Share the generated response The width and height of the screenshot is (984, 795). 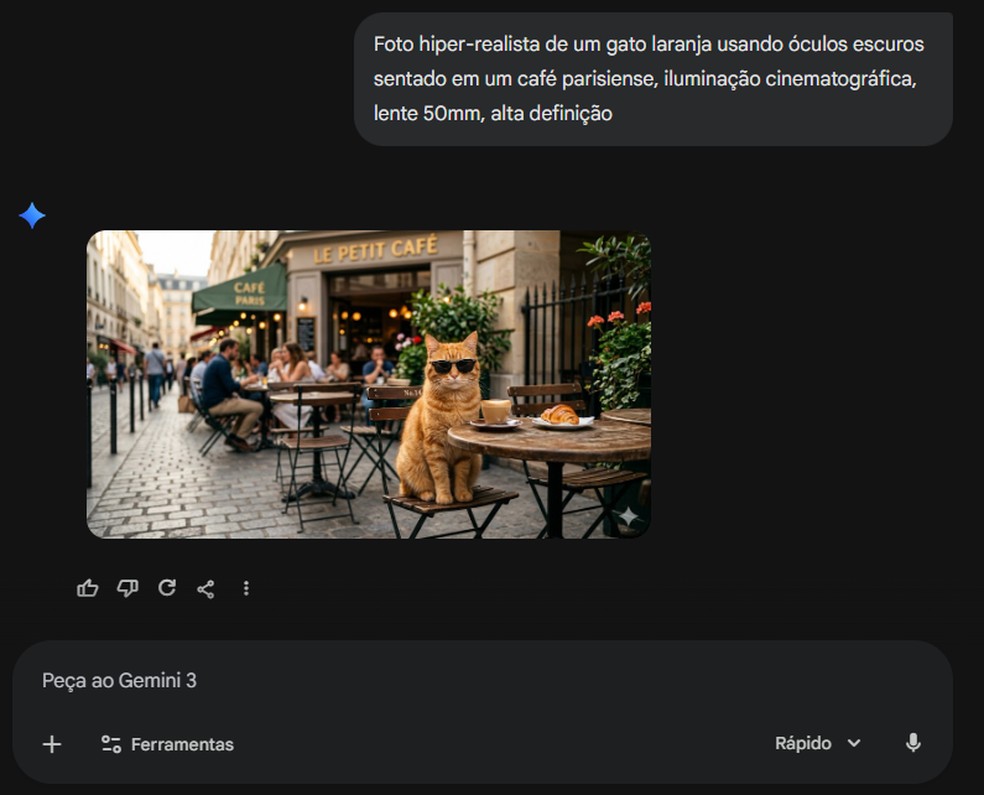coord(206,589)
